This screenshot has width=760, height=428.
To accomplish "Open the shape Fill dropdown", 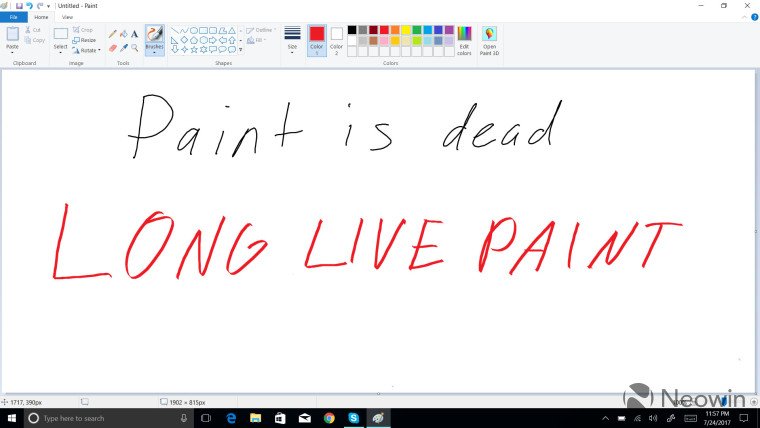I will (x=257, y=40).
